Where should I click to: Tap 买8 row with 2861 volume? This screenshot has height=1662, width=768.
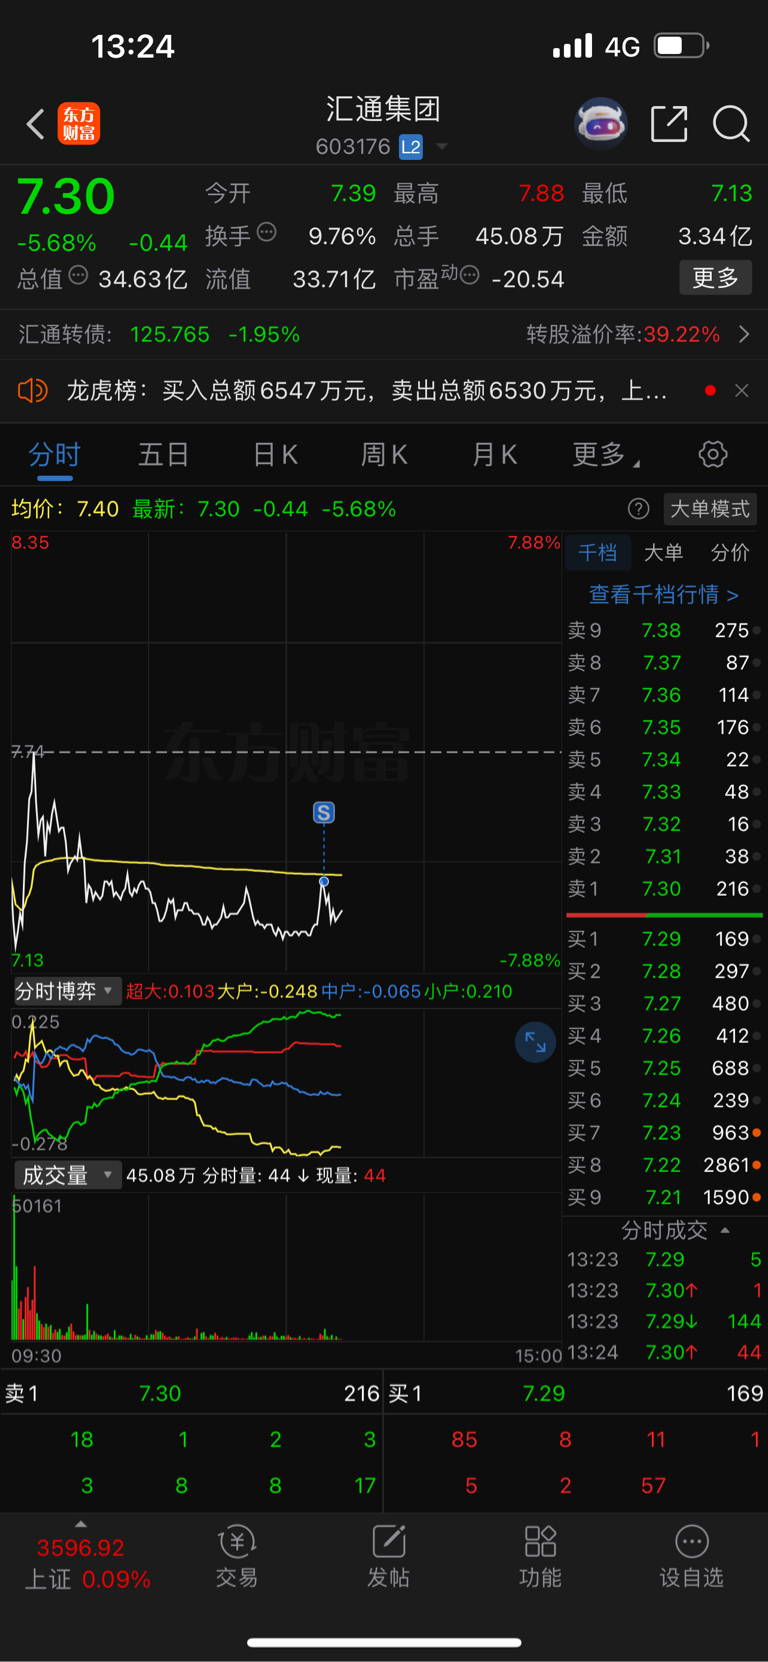tap(664, 1165)
